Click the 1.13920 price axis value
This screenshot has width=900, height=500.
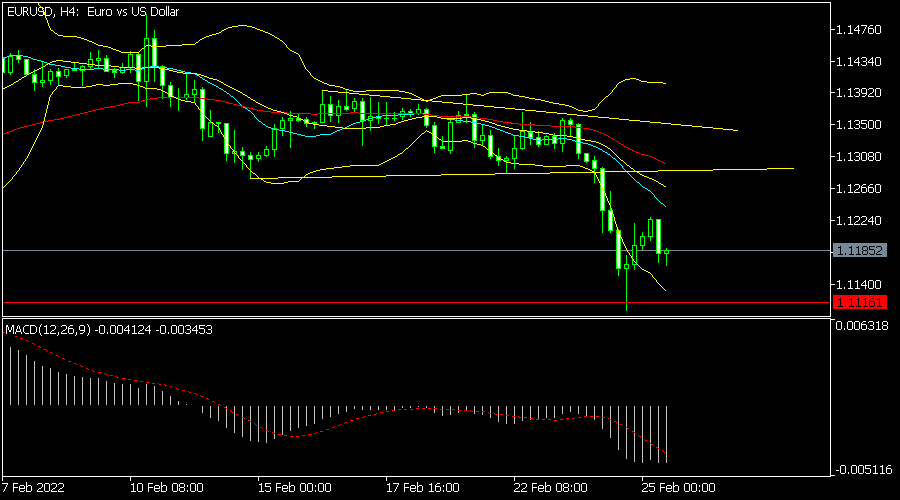click(859, 93)
